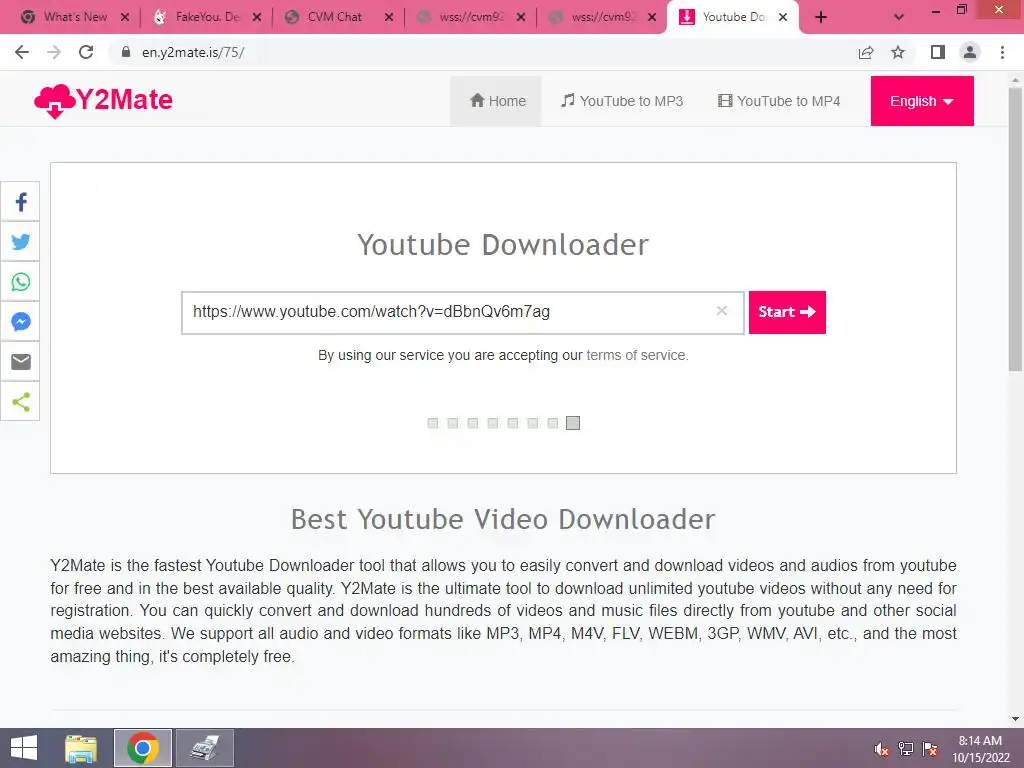Close the What's New tab
Viewport: 1024px width, 768px height.
[x=125, y=18]
